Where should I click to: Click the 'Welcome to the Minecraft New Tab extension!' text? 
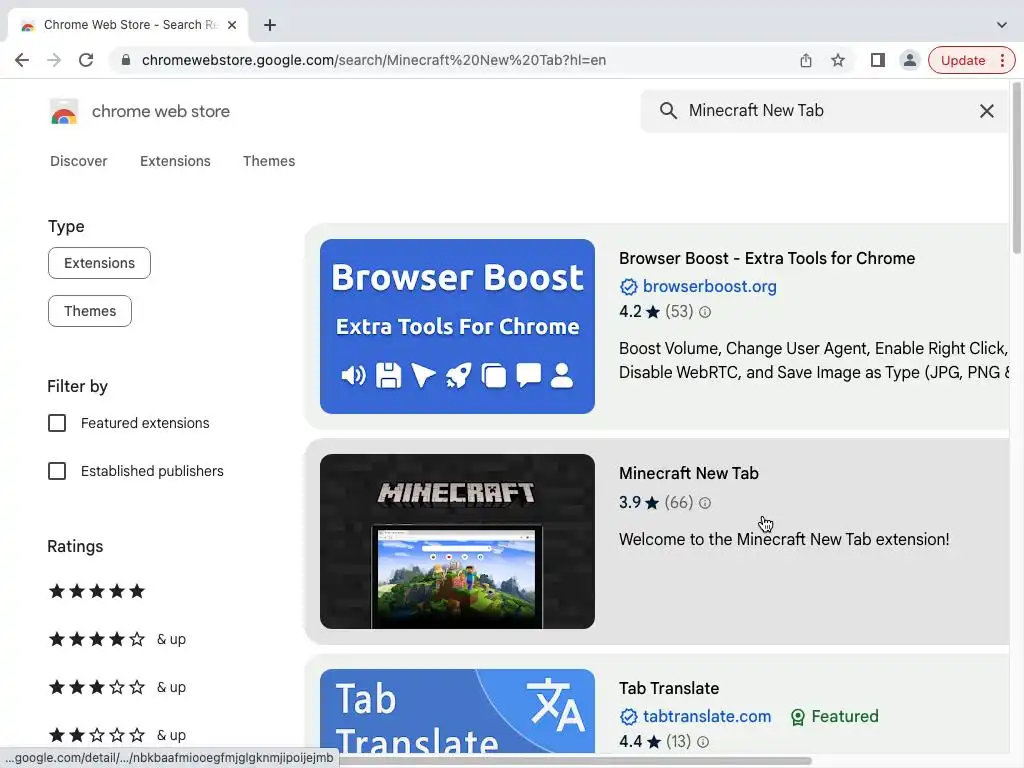tap(784, 539)
